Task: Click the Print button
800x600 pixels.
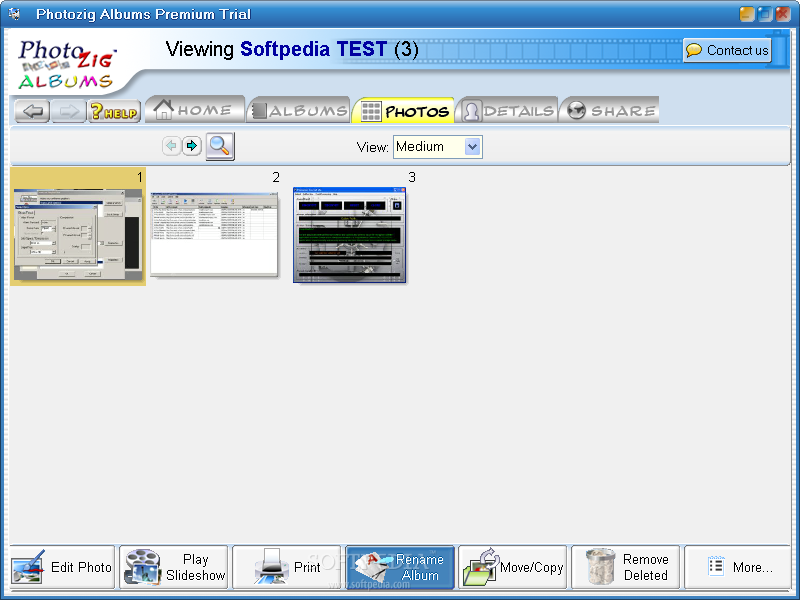Action: (x=286, y=567)
